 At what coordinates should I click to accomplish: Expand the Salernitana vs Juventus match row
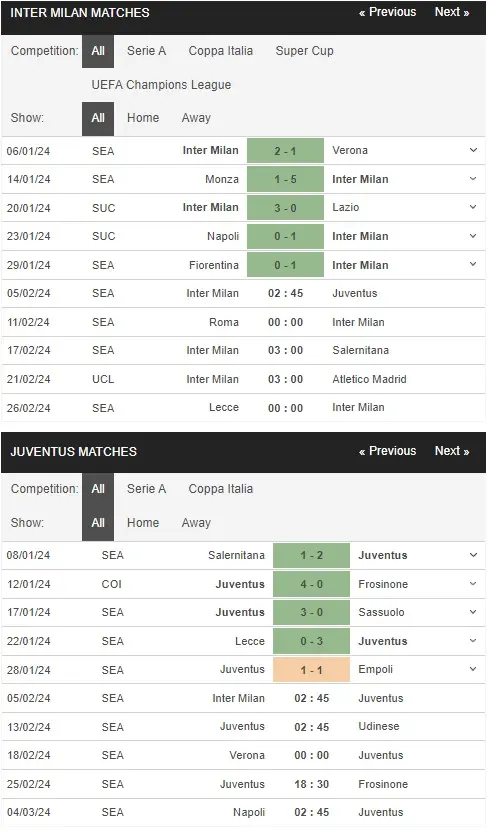pyautogui.click(x=473, y=555)
